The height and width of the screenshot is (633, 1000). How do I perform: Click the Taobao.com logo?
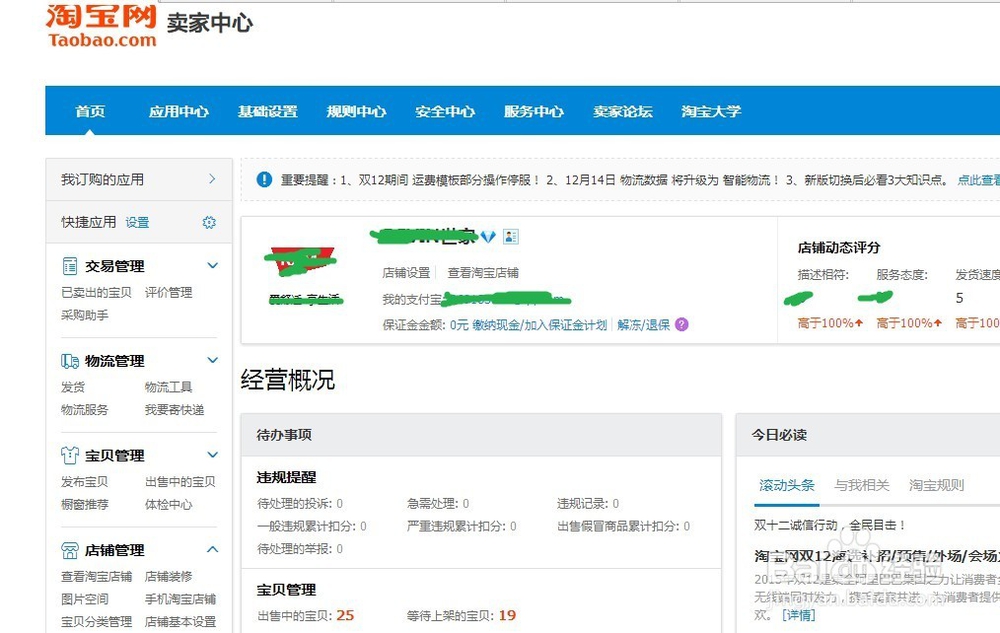coord(101,25)
